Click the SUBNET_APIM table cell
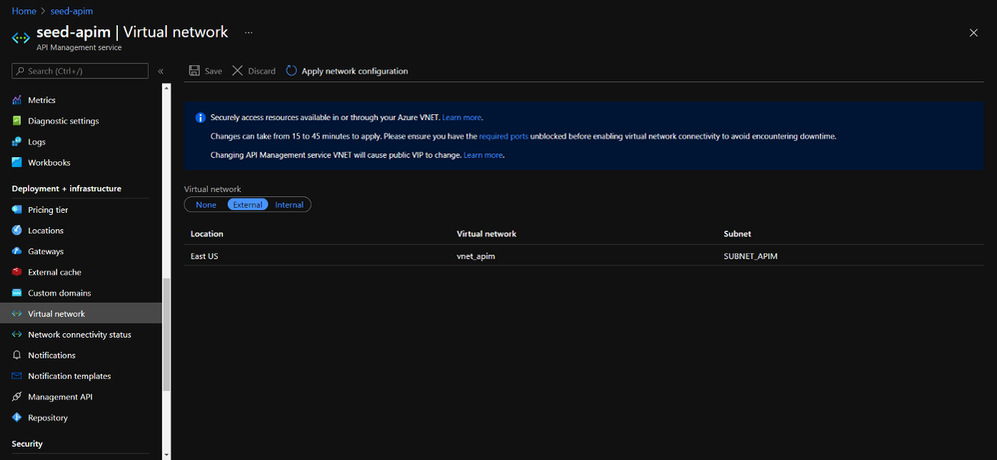Screen dimensions: 999x460 click(751, 256)
